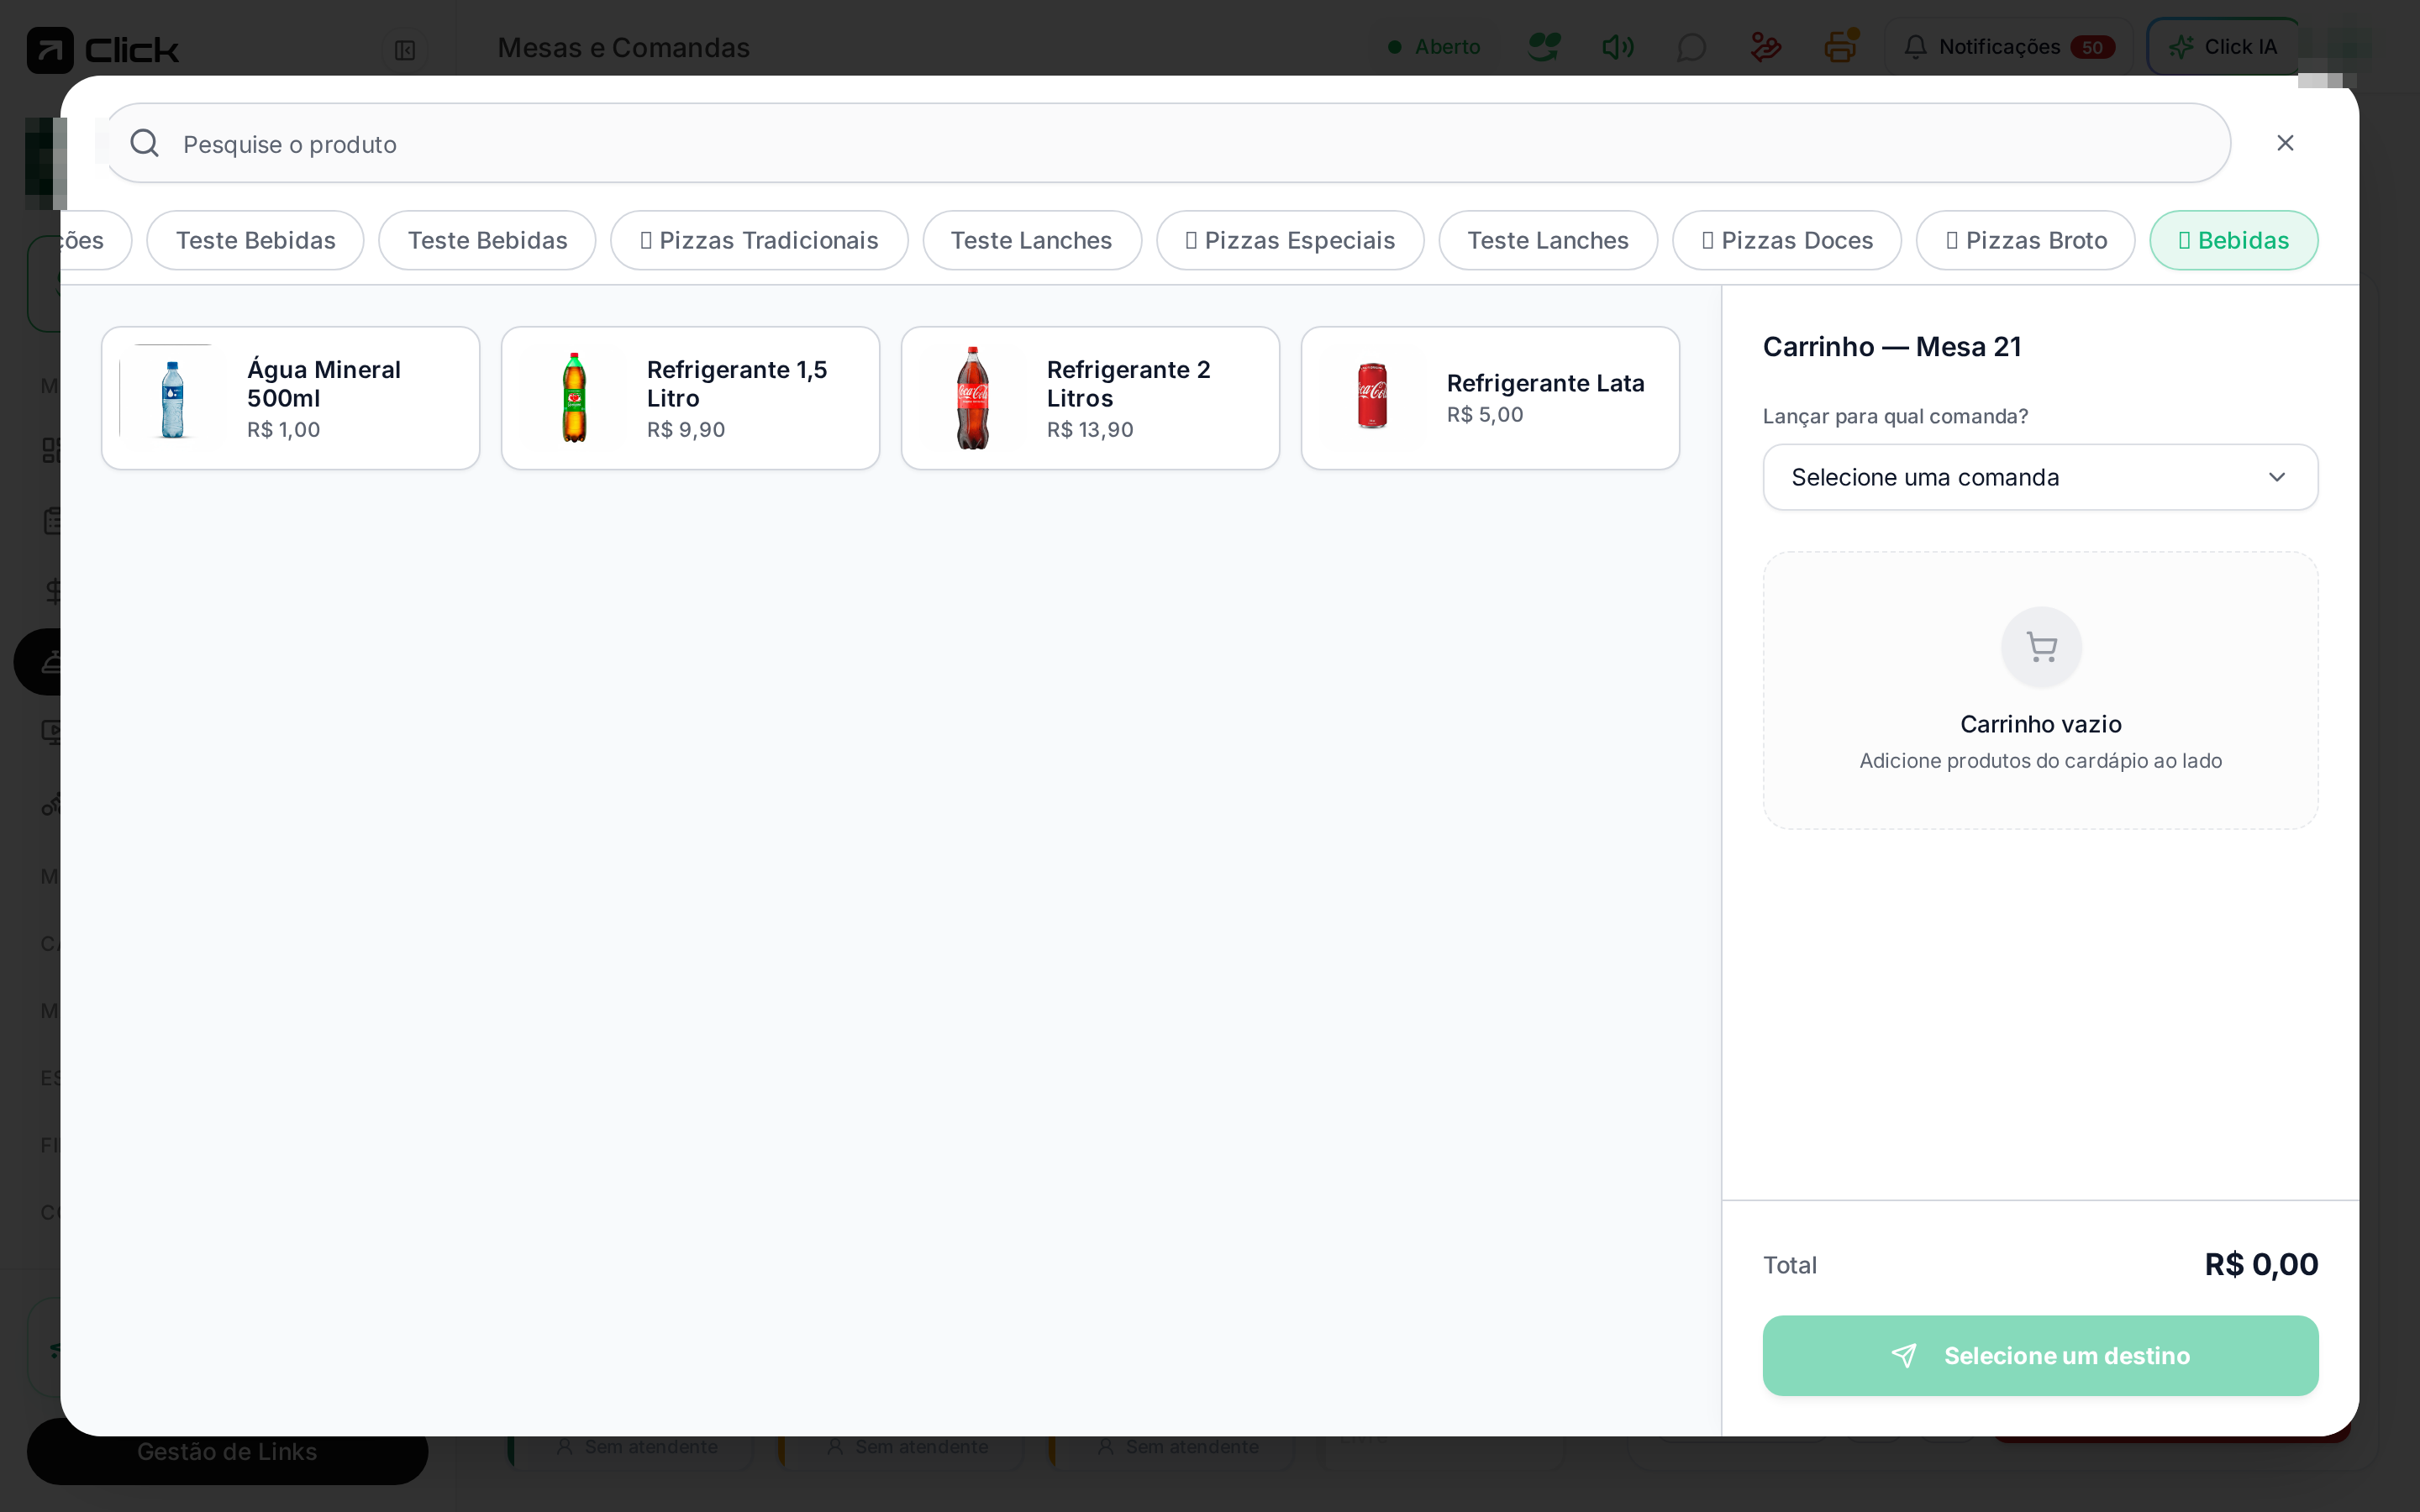
Task: Open the orange printer icon in the header
Action: click(1840, 47)
